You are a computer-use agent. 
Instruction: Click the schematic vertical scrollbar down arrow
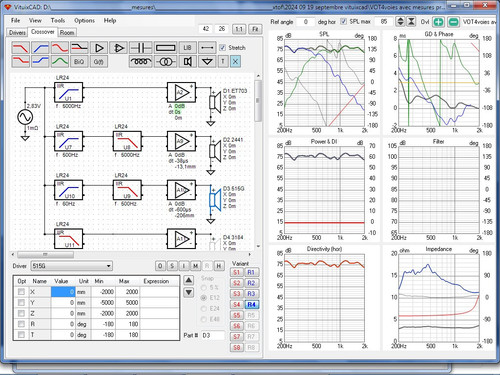(x=258, y=246)
